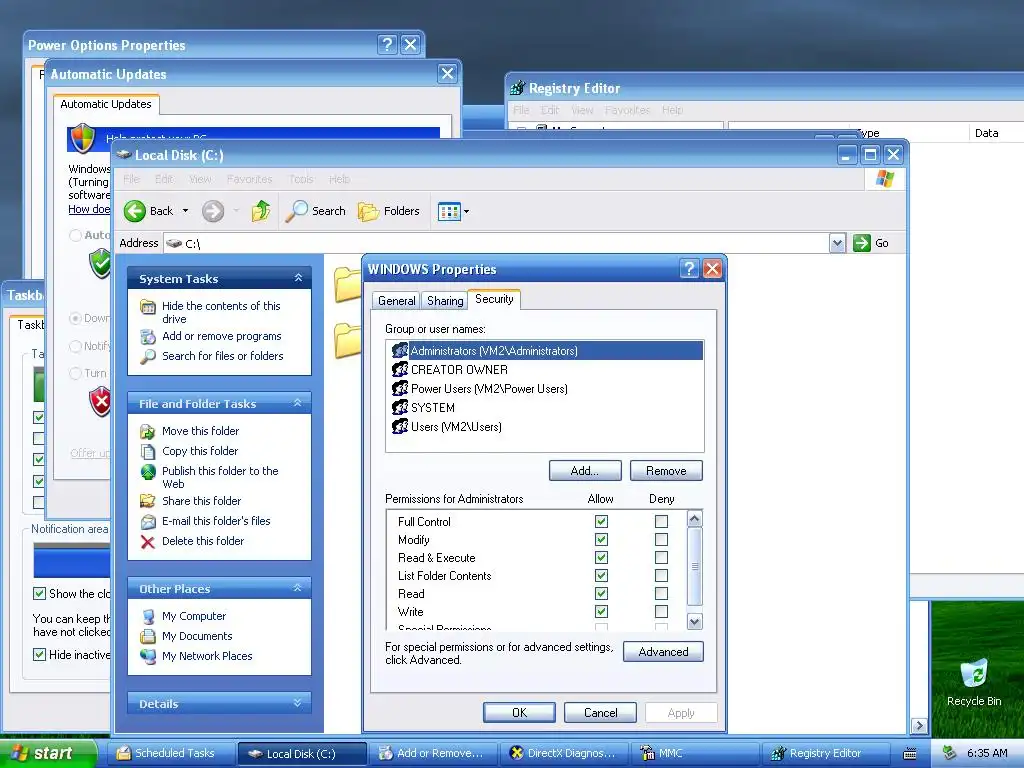
Task: Switch to Scheduled Tasks taskbar button
Action: [170, 753]
